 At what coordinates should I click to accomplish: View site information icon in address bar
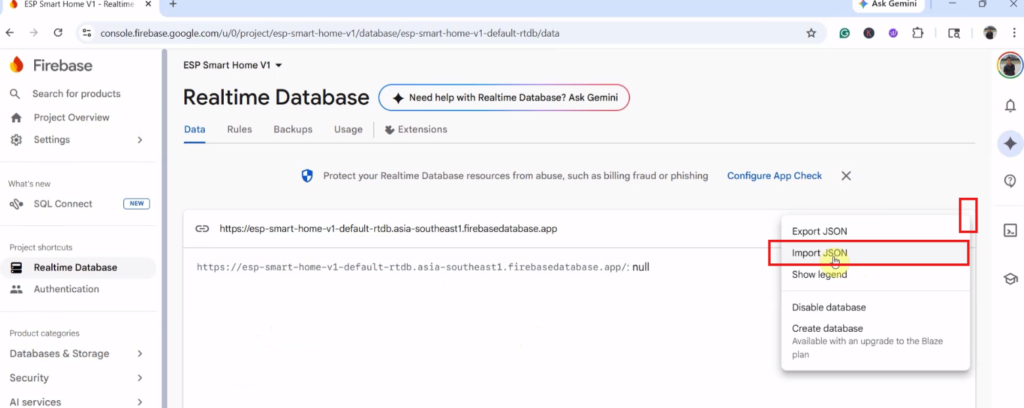86,33
